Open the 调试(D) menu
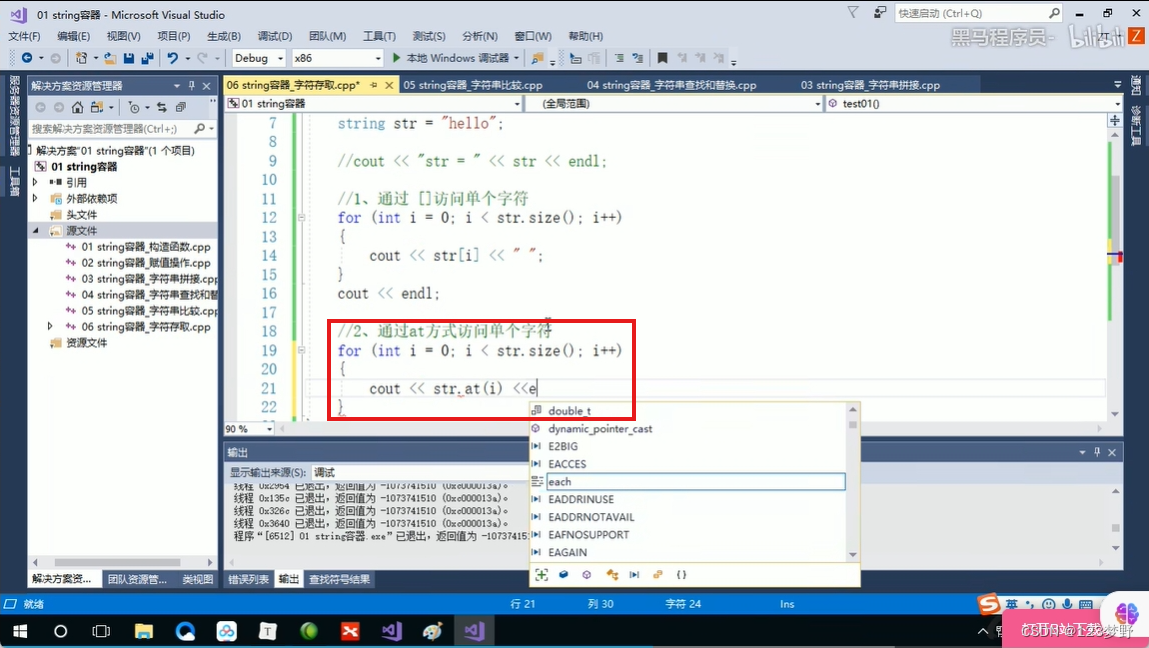1149x648 pixels. pos(275,36)
